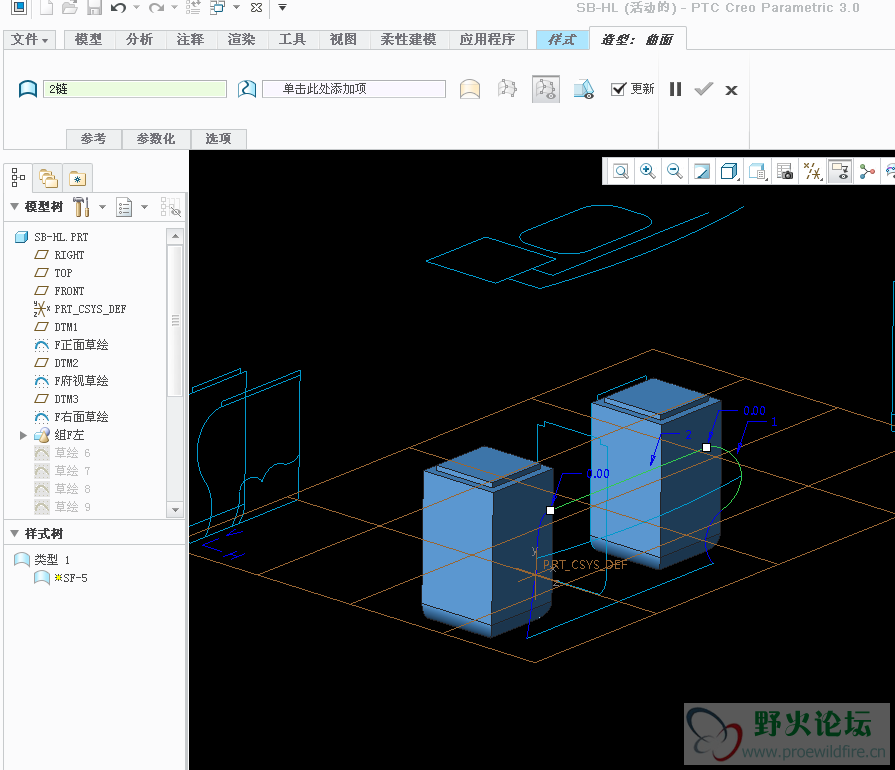895x770 pixels.
Task: Open the Display Style cube dropdown
Action: coord(729,171)
